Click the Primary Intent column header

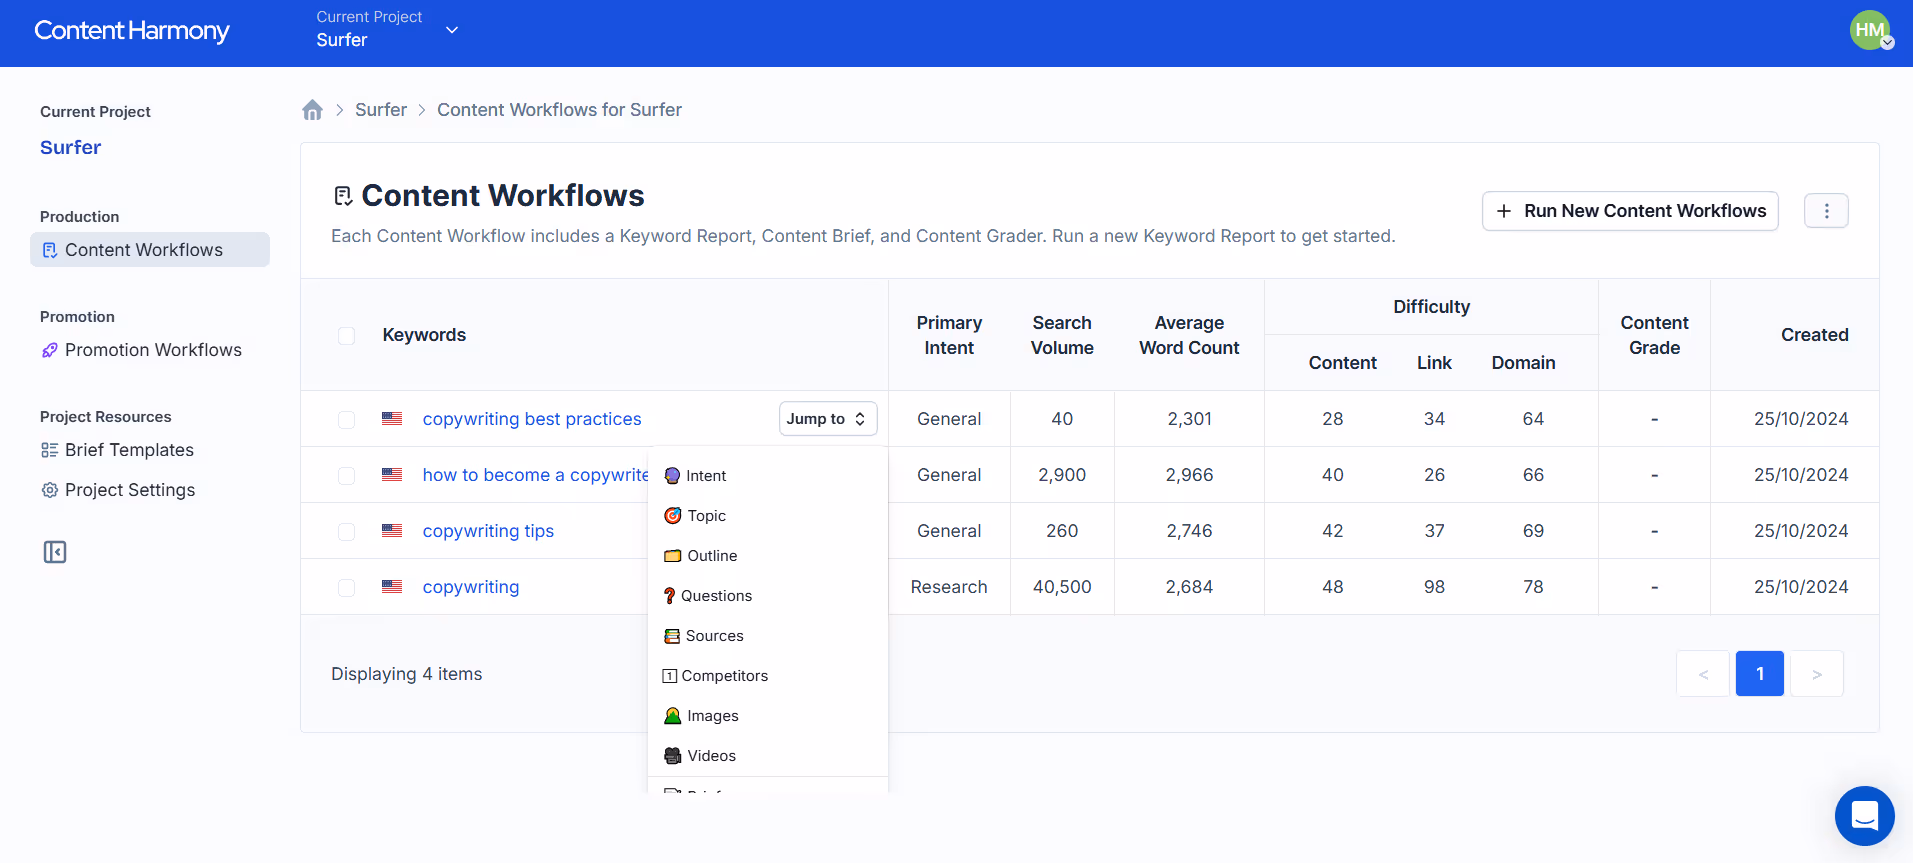tap(949, 335)
